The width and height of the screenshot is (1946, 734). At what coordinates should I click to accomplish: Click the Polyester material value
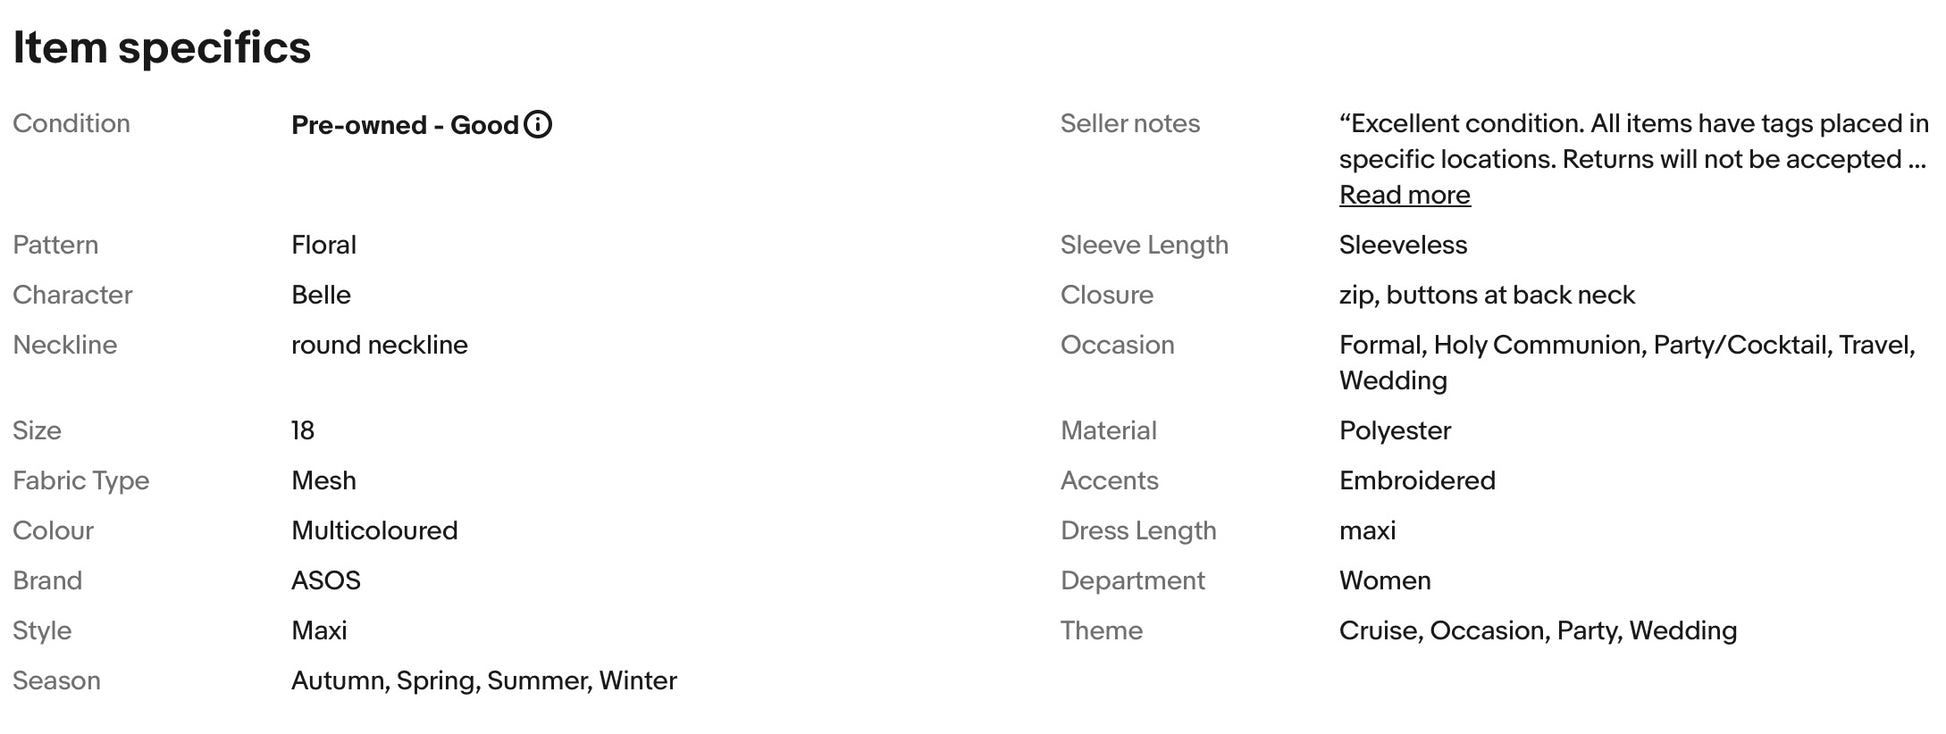[x=1395, y=431]
